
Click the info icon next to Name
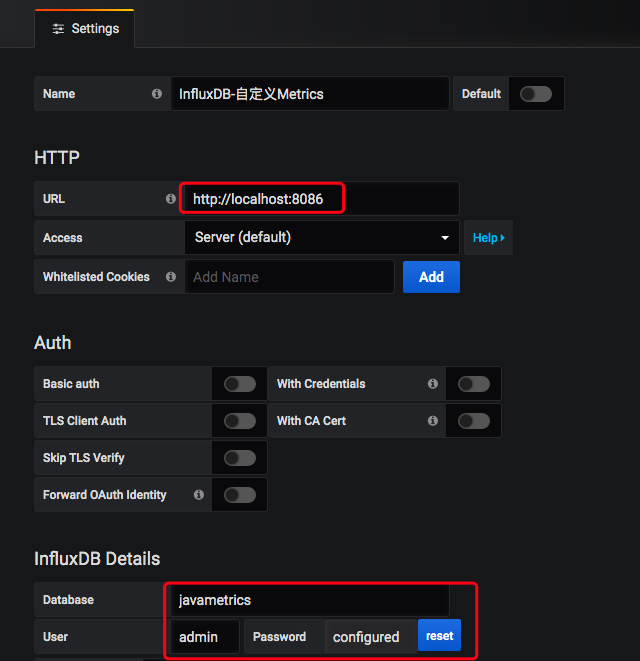tap(157, 94)
